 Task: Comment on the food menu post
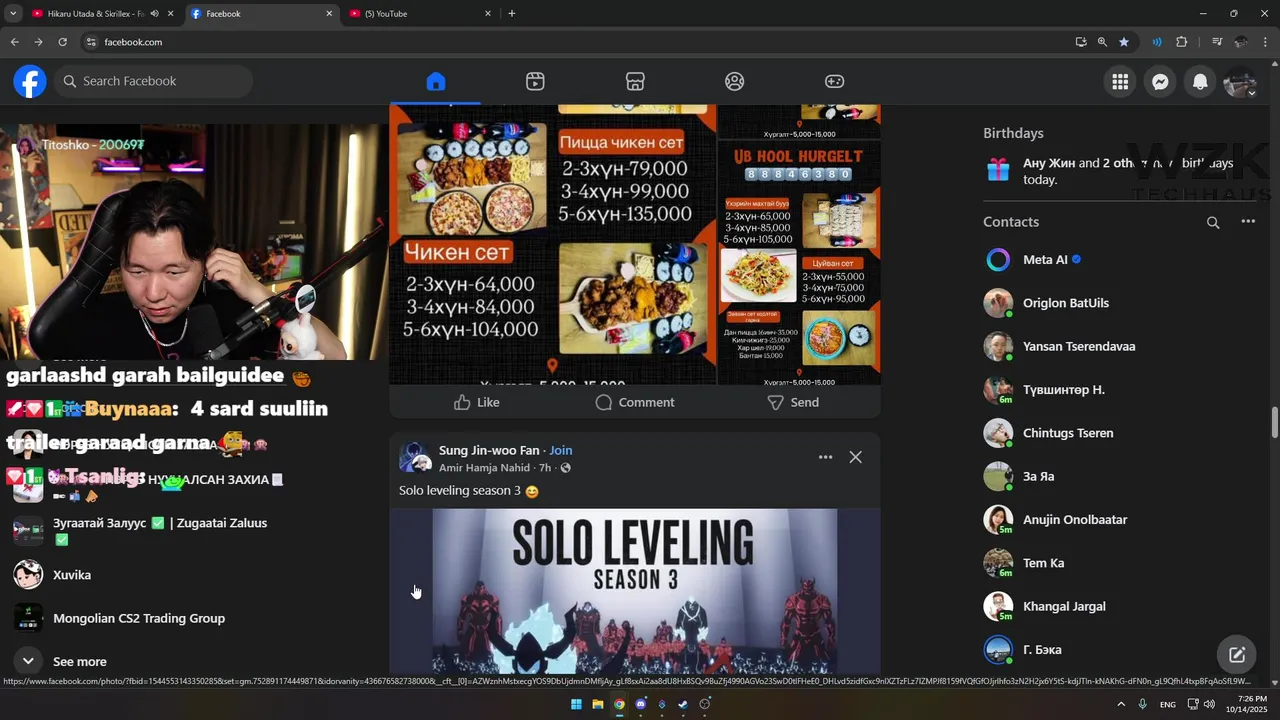635,402
